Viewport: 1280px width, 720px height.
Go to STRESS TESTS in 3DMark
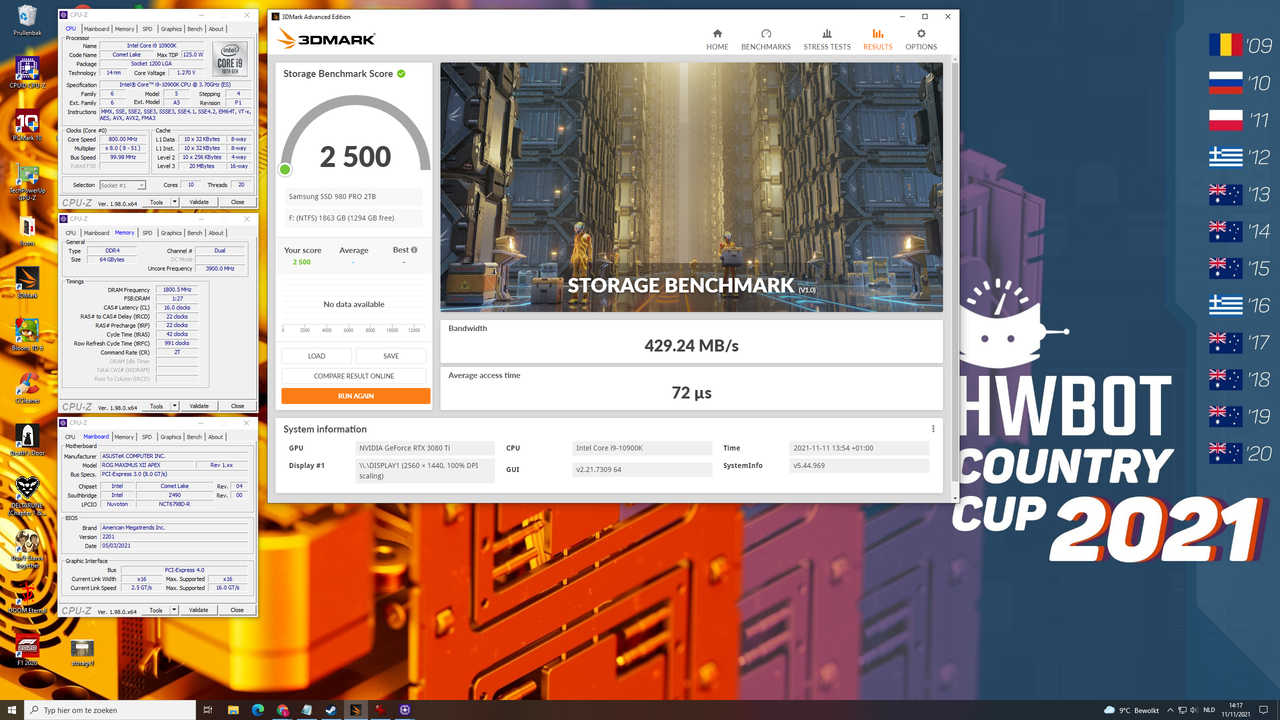coord(827,39)
